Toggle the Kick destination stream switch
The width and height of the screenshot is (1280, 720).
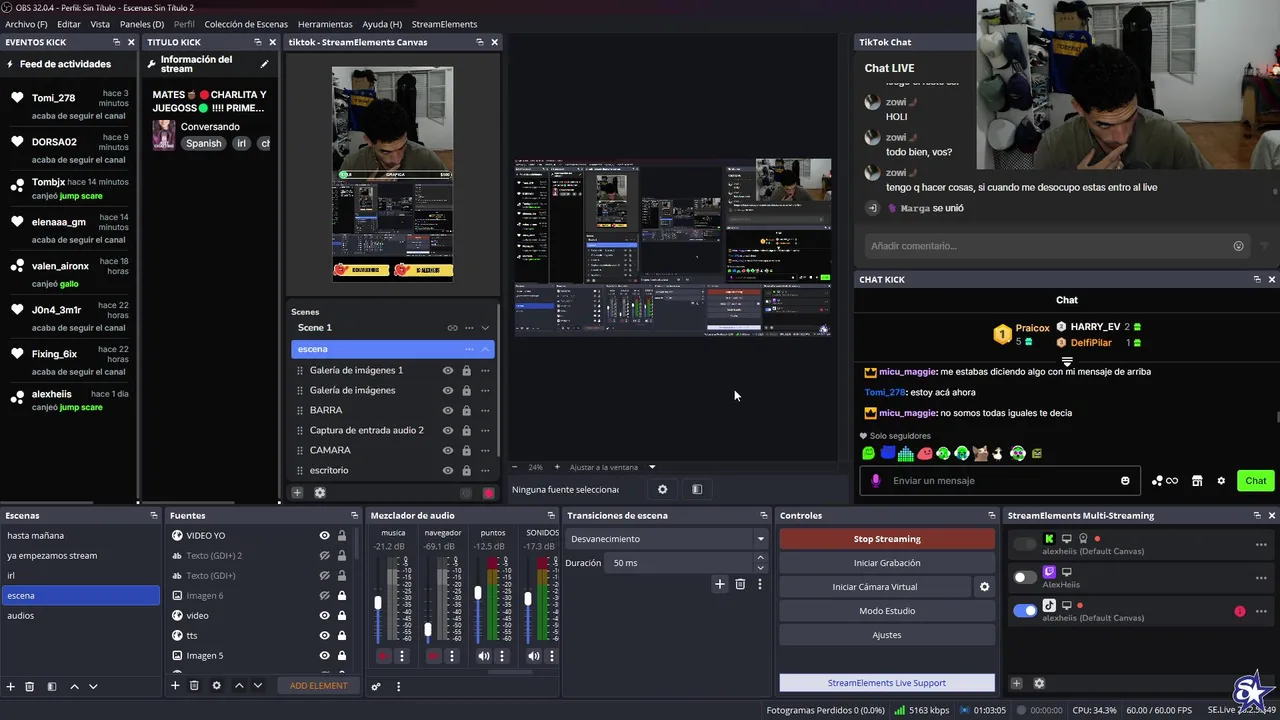click(1025, 544)
